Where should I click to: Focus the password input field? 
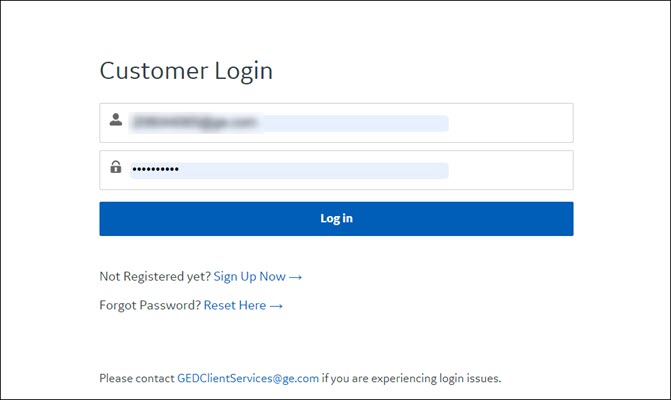click(336, 170)
